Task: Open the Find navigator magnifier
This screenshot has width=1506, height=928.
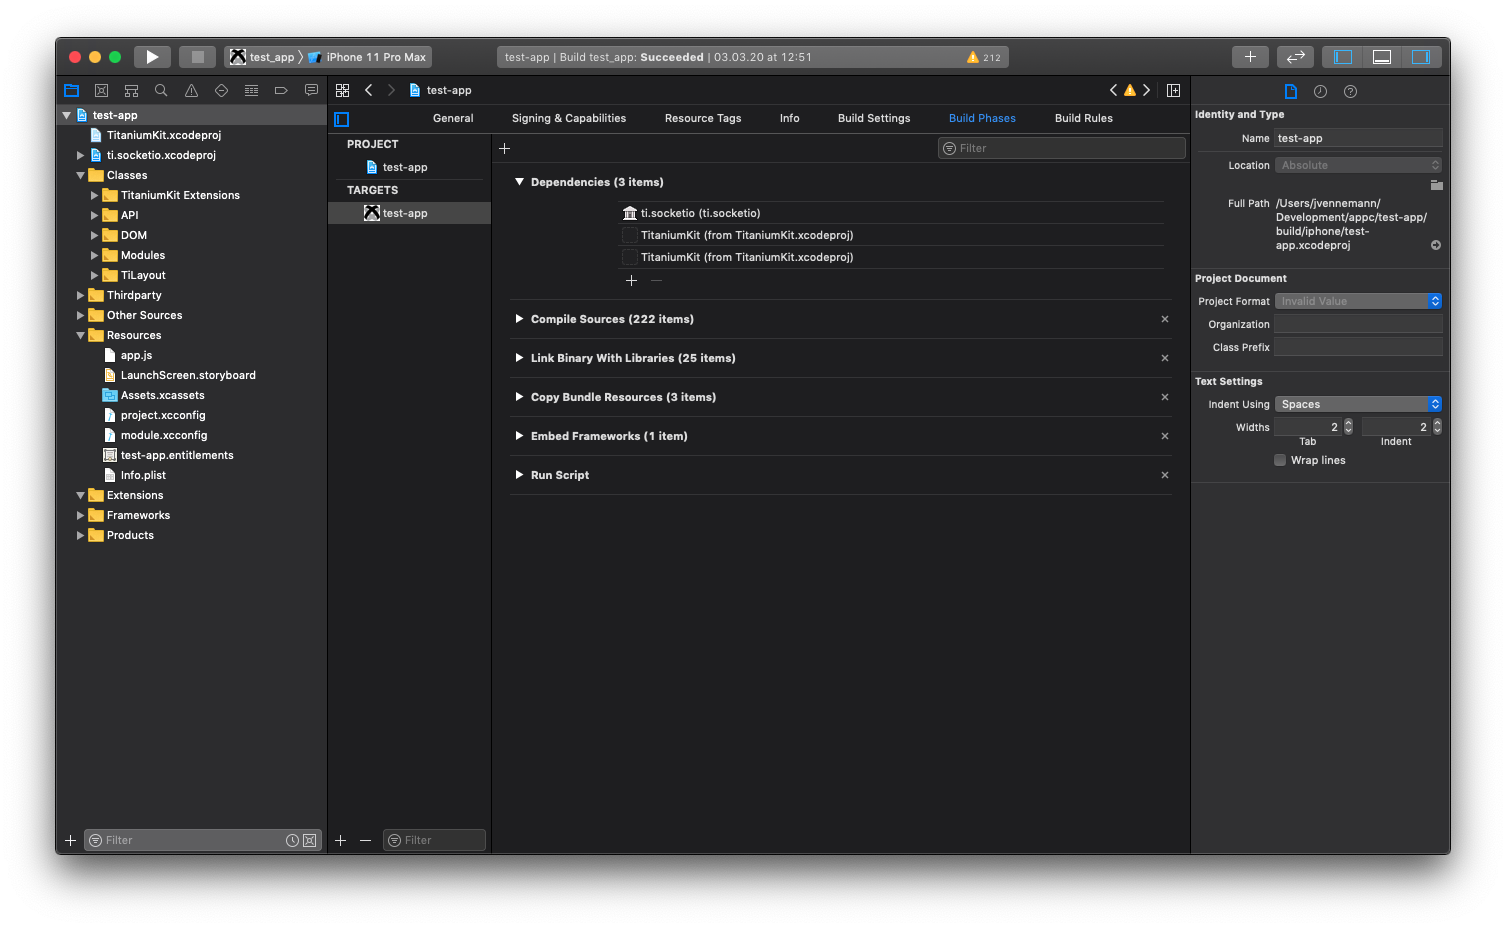Action: [161, 90]
